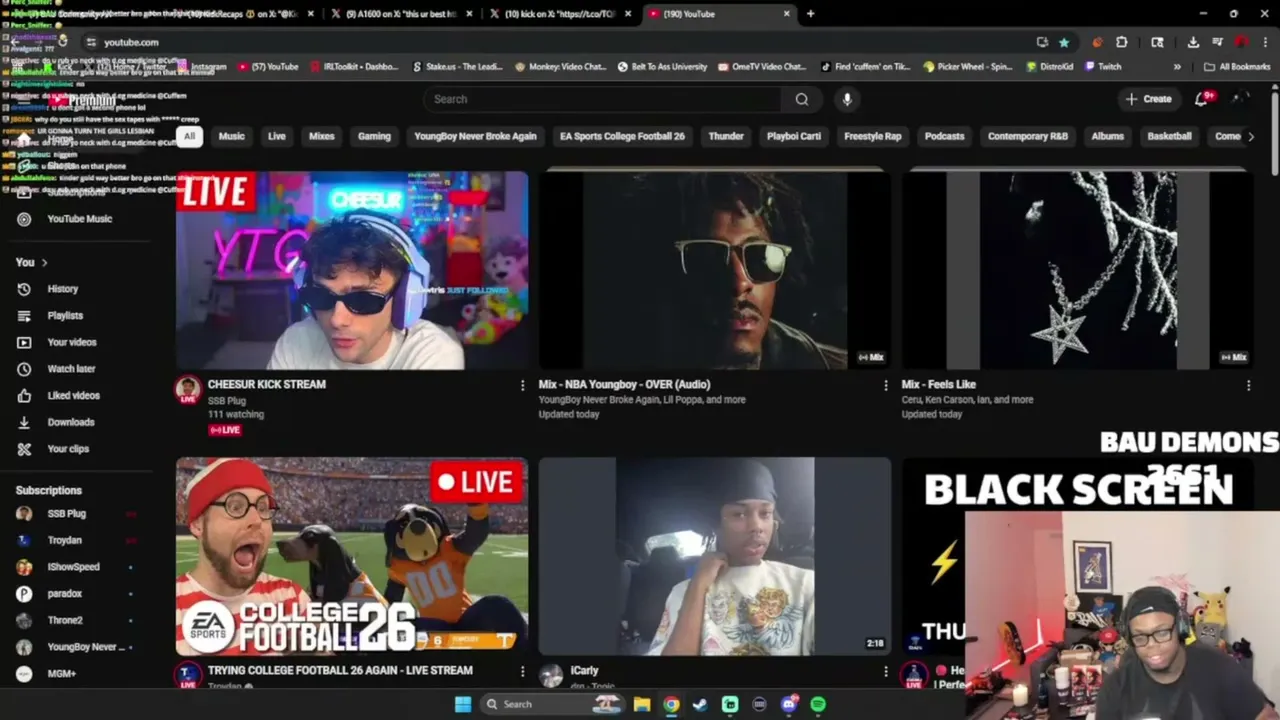Viewport: 1280px width, 720px height.
Task: Open Your clips in the sidebar
Action: (x=68, y=449)
